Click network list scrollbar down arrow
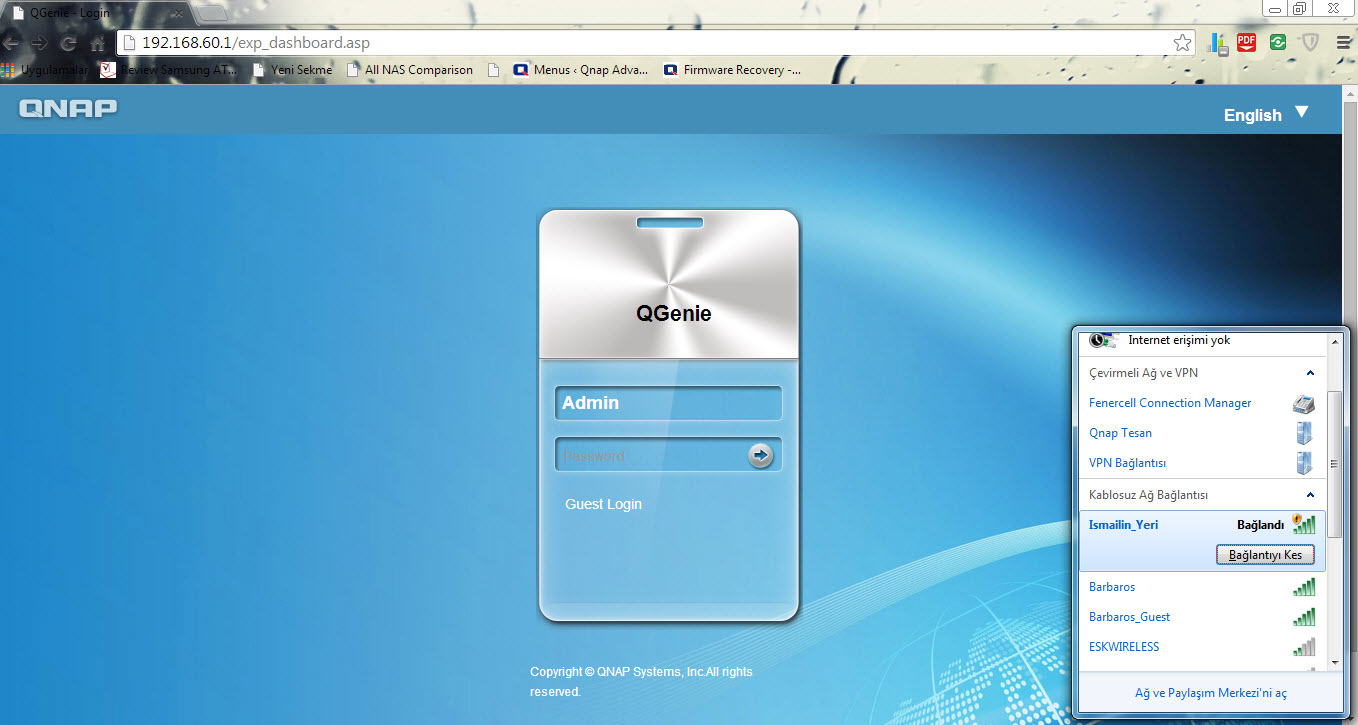Viewport: 1358px width, 725px height. [1335, 662]
